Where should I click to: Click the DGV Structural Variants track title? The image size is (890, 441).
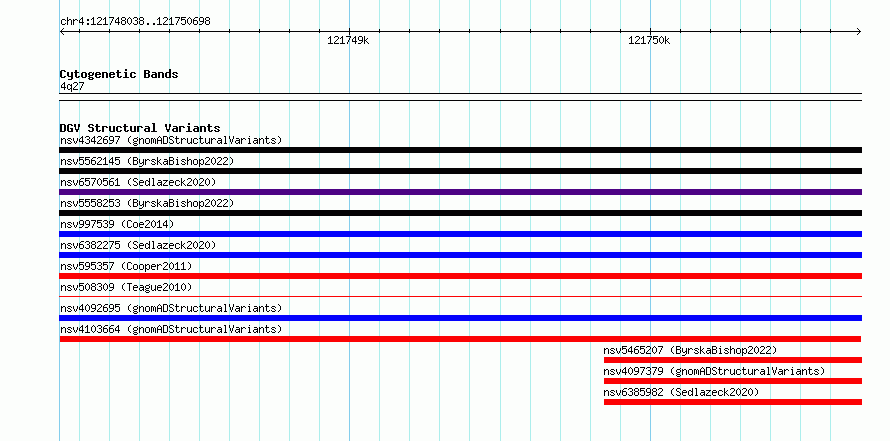coord(140,128)
